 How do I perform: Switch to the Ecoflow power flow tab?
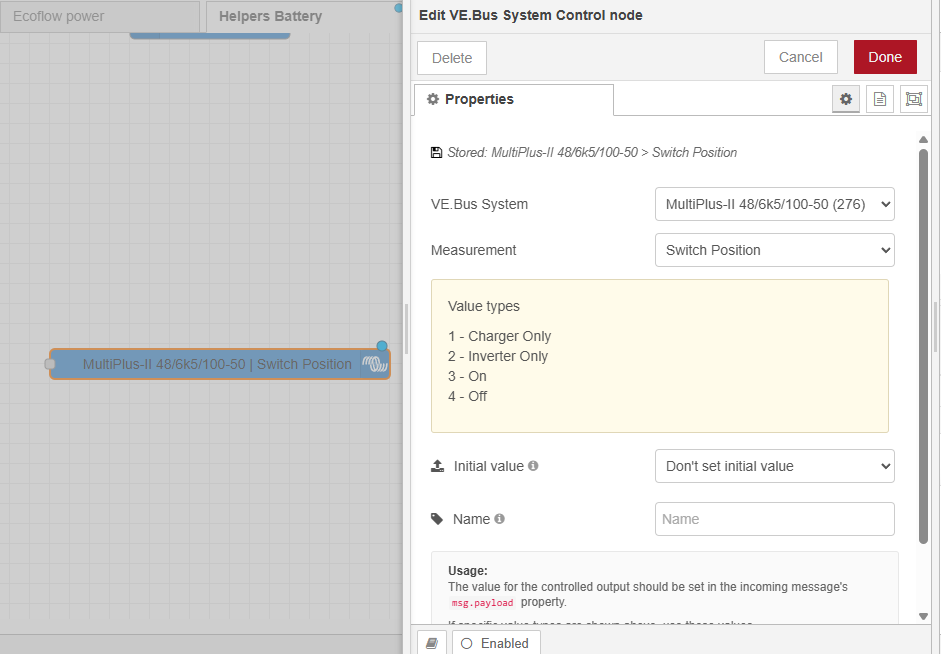point(100,16)
